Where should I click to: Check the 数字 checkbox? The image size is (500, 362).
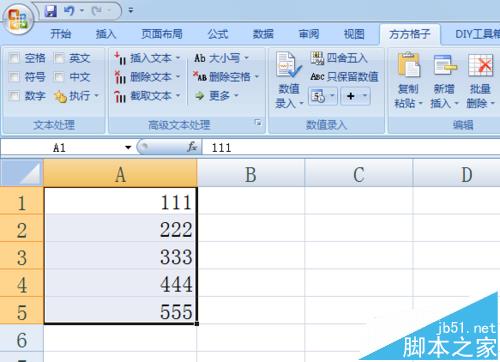14,96
